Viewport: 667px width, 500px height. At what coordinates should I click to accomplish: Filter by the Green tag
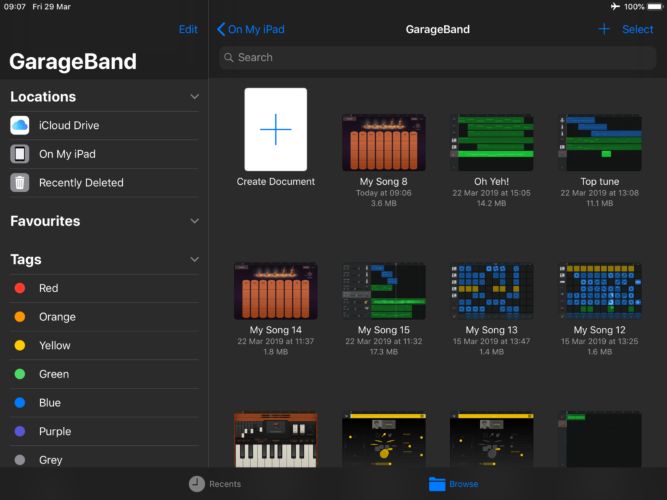[53, 374]
